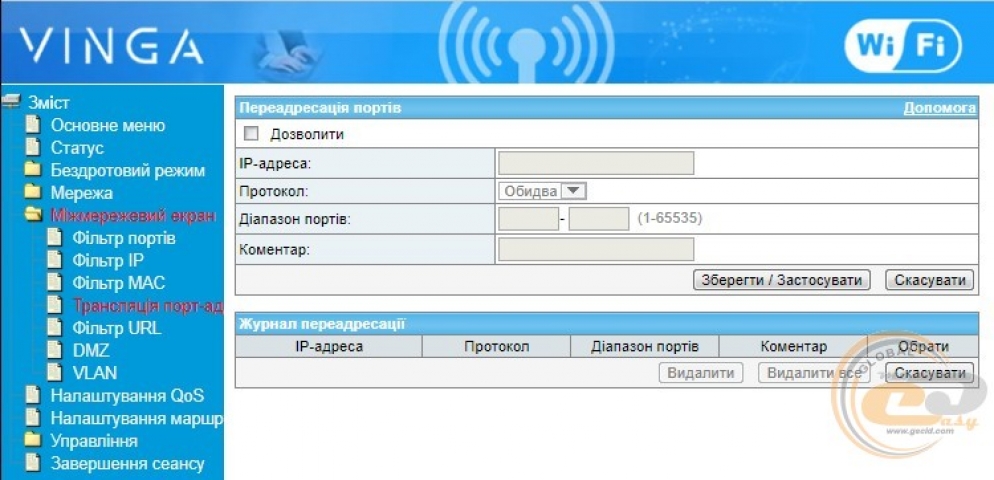
Task: Expand the Управління section
Action: pos(94,441)
